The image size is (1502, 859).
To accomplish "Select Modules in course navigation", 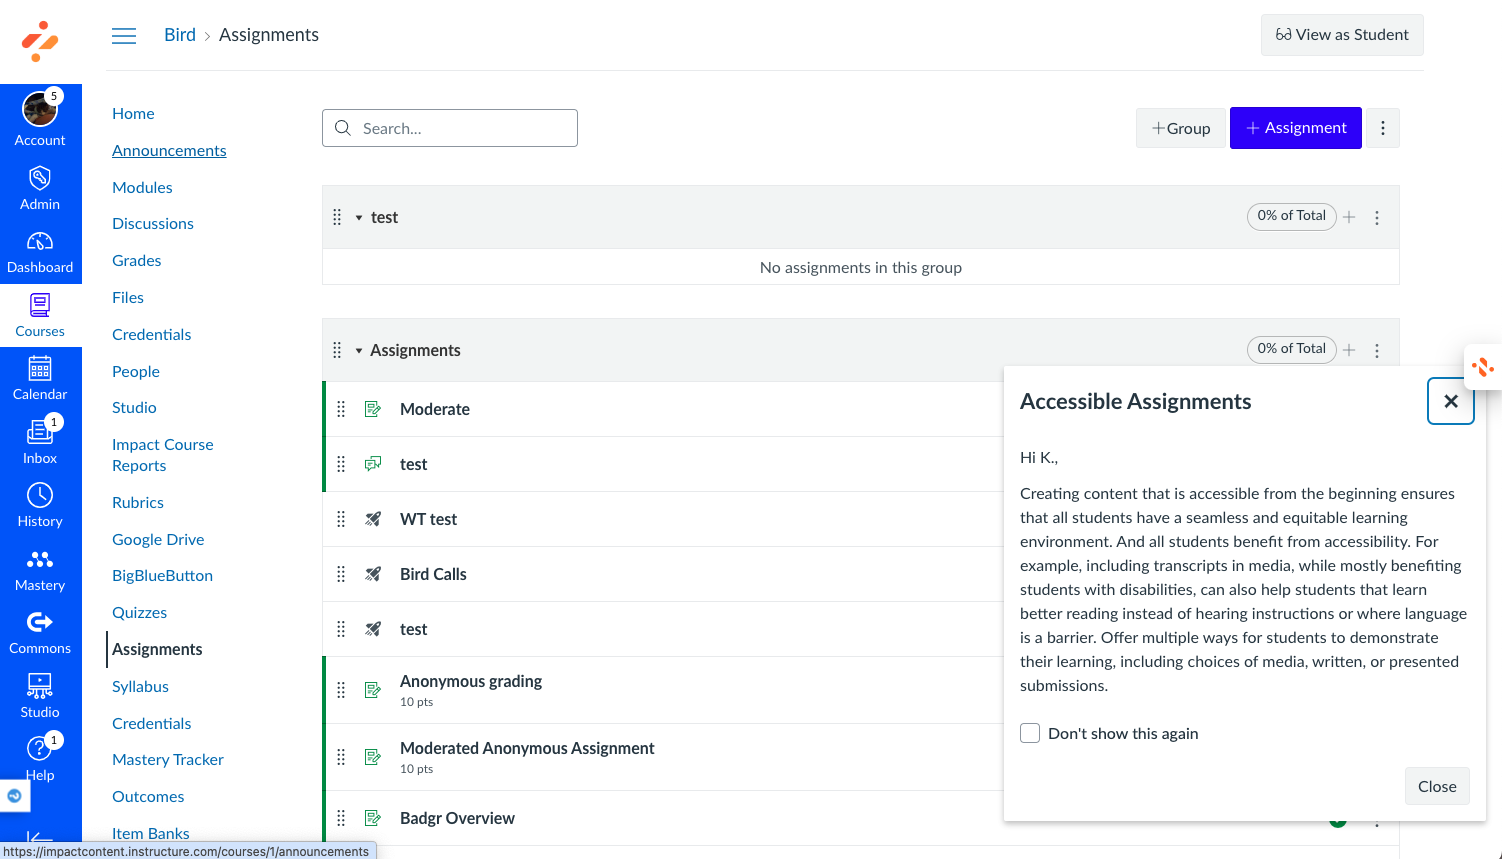I will click(x=142, y=187).
